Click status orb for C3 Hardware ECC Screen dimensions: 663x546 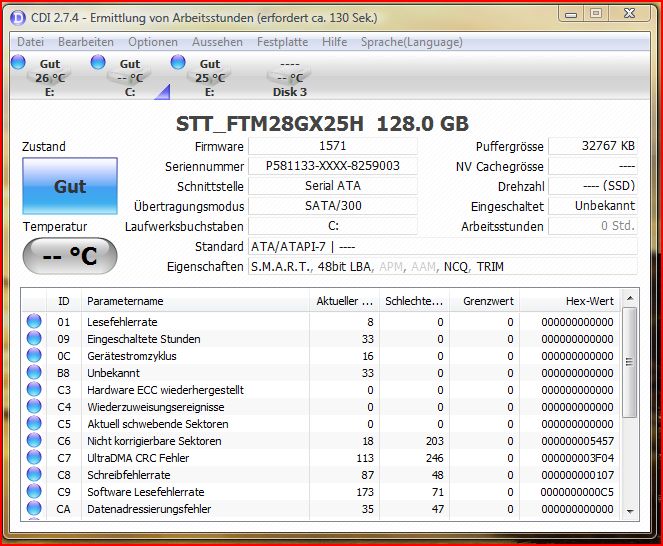click(34, 390)
